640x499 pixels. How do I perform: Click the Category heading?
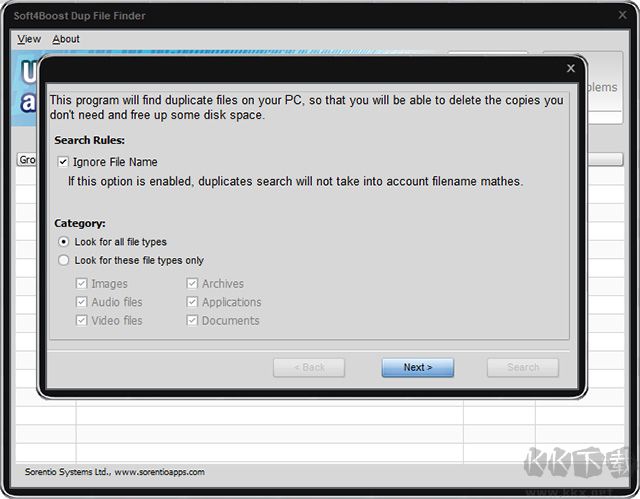(80, 223)
